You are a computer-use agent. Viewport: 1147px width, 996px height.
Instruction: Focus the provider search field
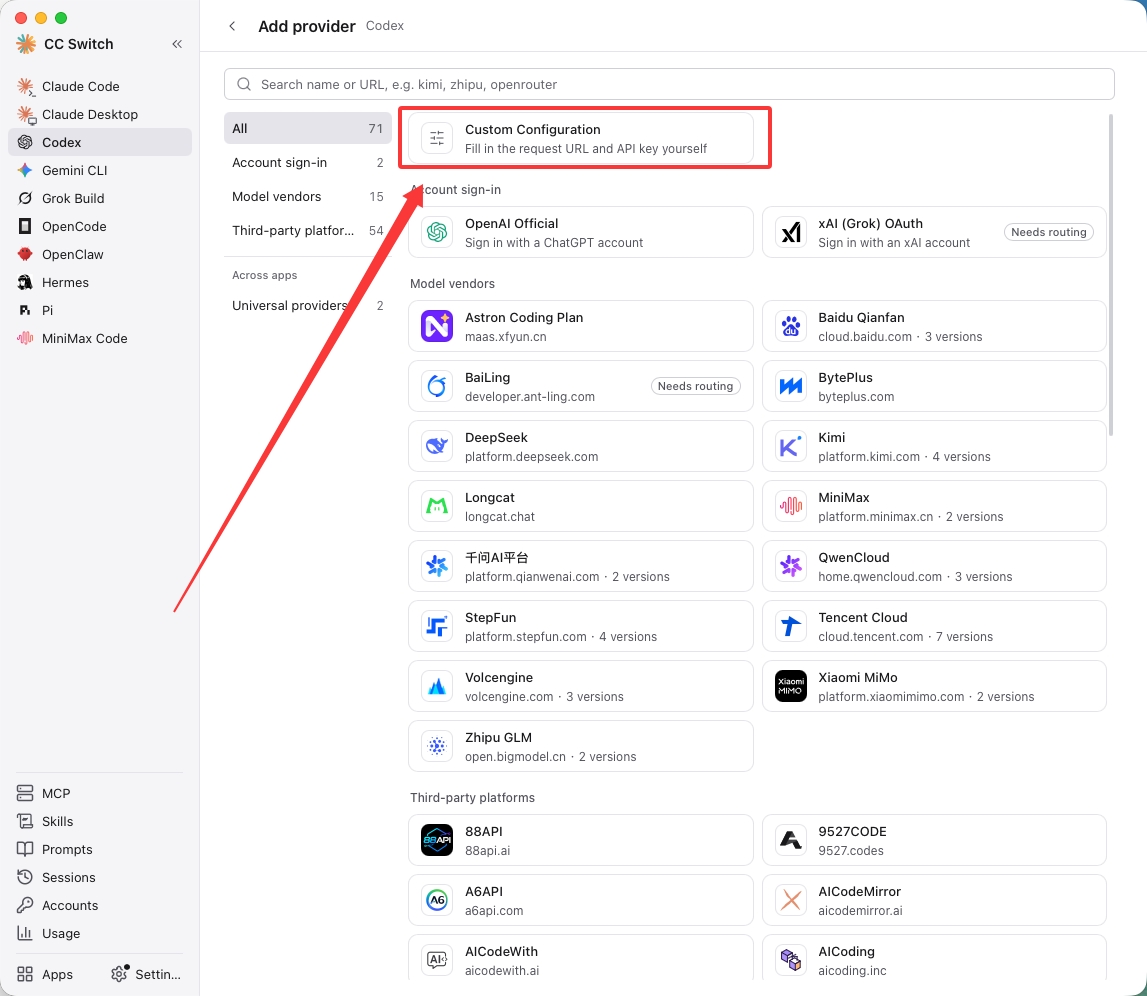(669, 84)
